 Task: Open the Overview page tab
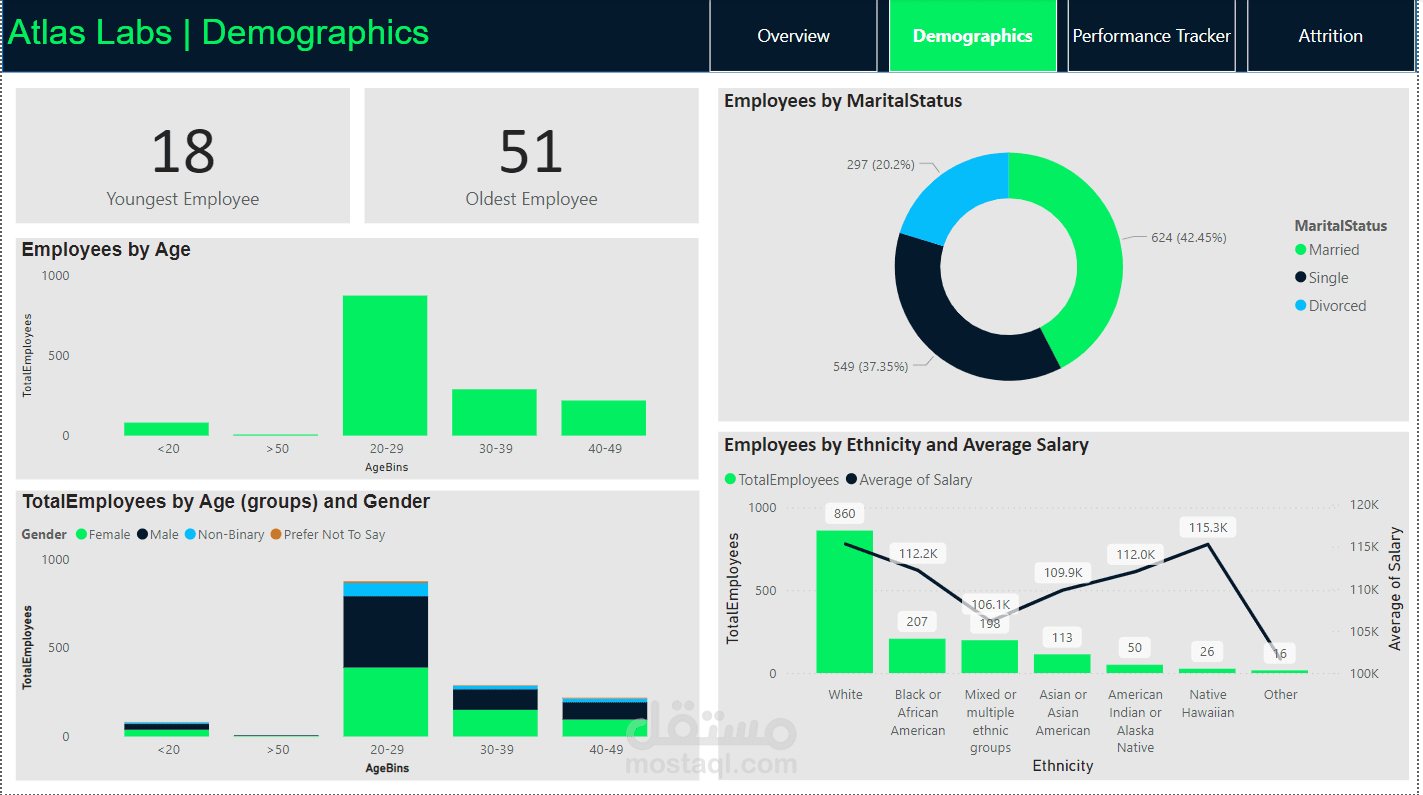point(793,36)
